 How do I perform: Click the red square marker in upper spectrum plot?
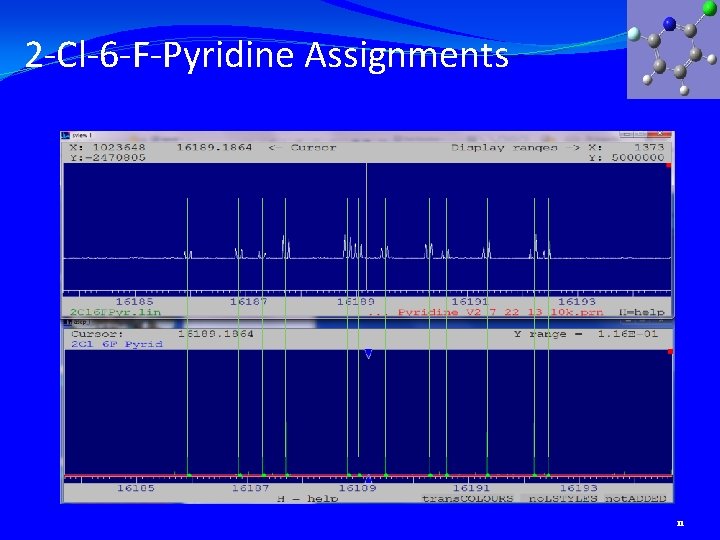[669, 165]
